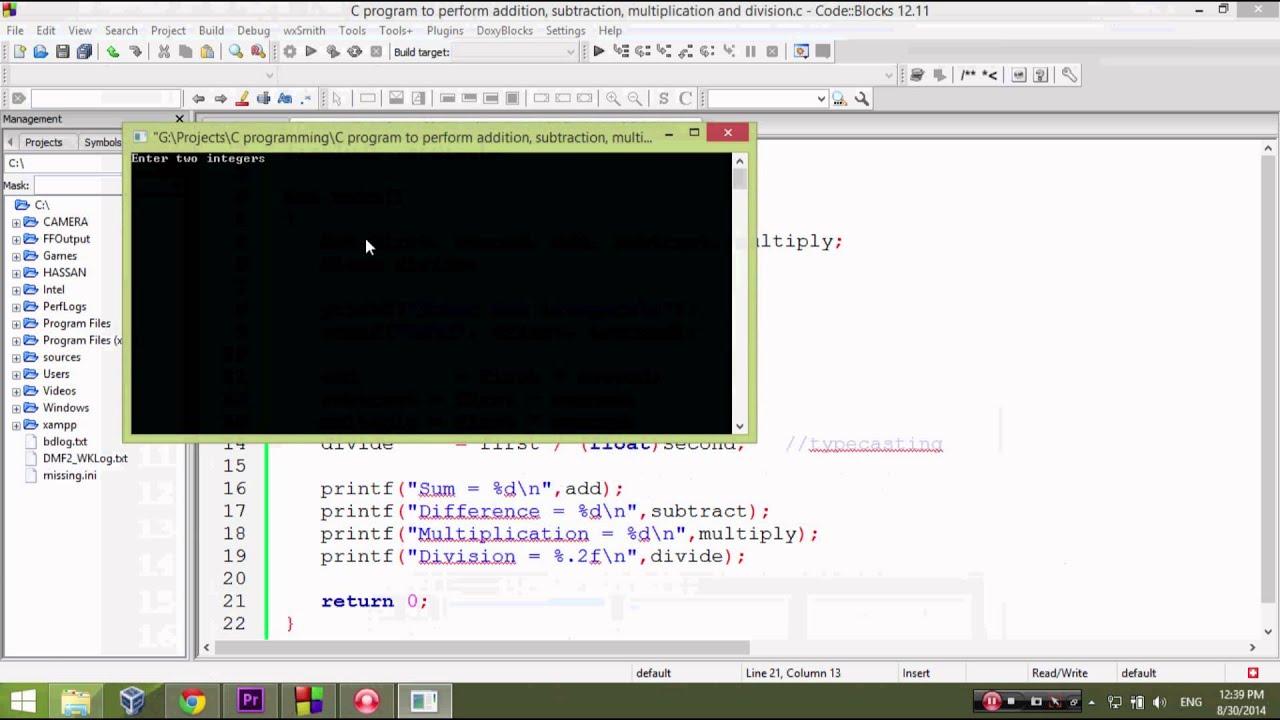Toggle highlight with the marker pen icon
Viewport: 1280px width, 720px height.
(x=242, y=98)
